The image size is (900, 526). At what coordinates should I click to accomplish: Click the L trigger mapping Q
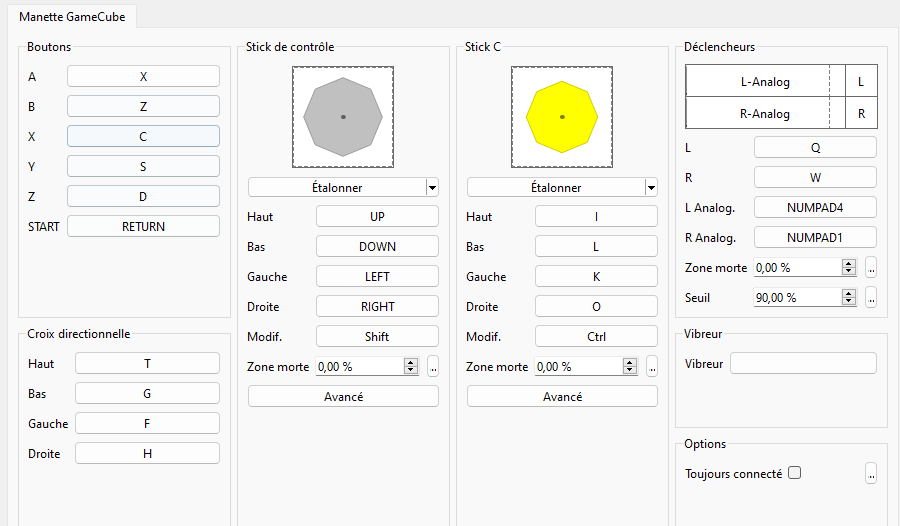coord(815,148)
